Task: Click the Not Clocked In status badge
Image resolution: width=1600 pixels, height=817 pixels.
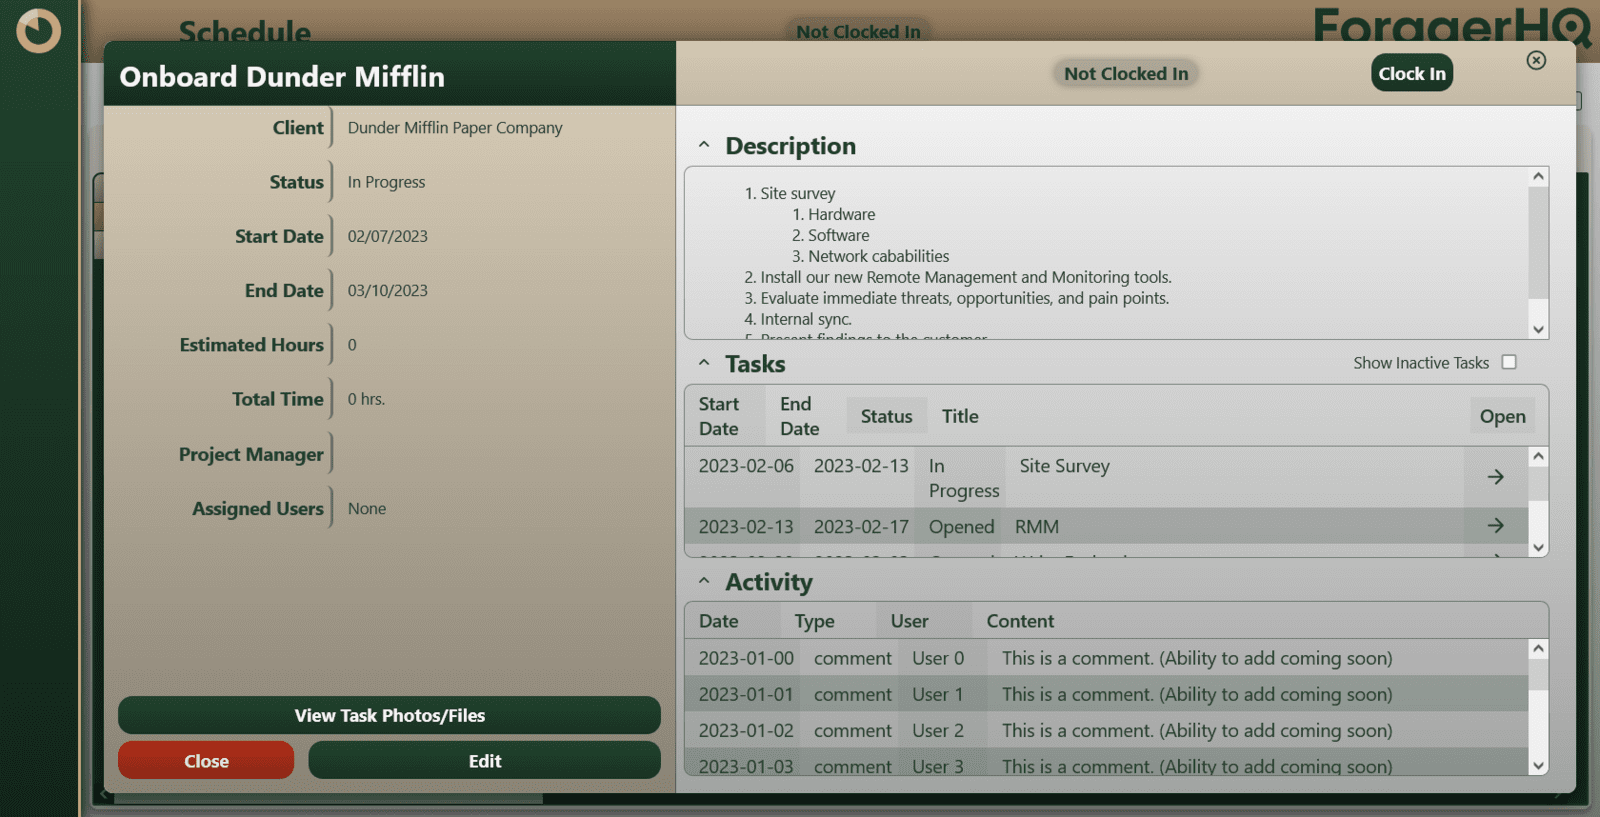Action: coord(1126,73)
